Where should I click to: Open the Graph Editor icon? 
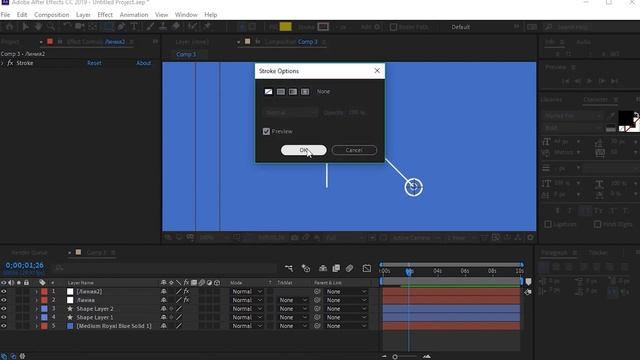367,268
